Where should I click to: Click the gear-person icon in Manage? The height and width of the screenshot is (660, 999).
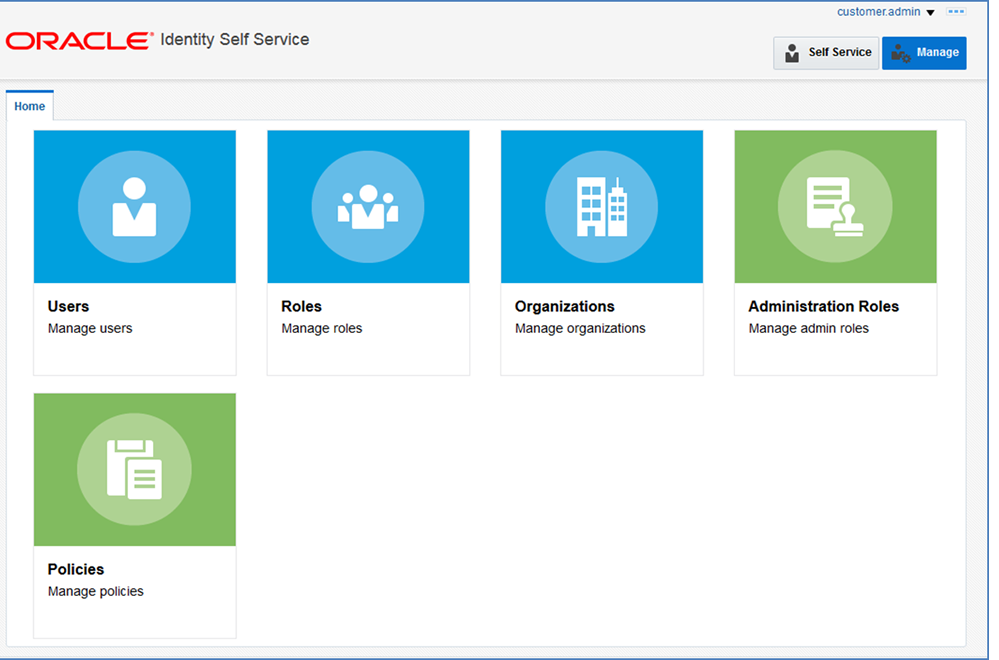900,53
